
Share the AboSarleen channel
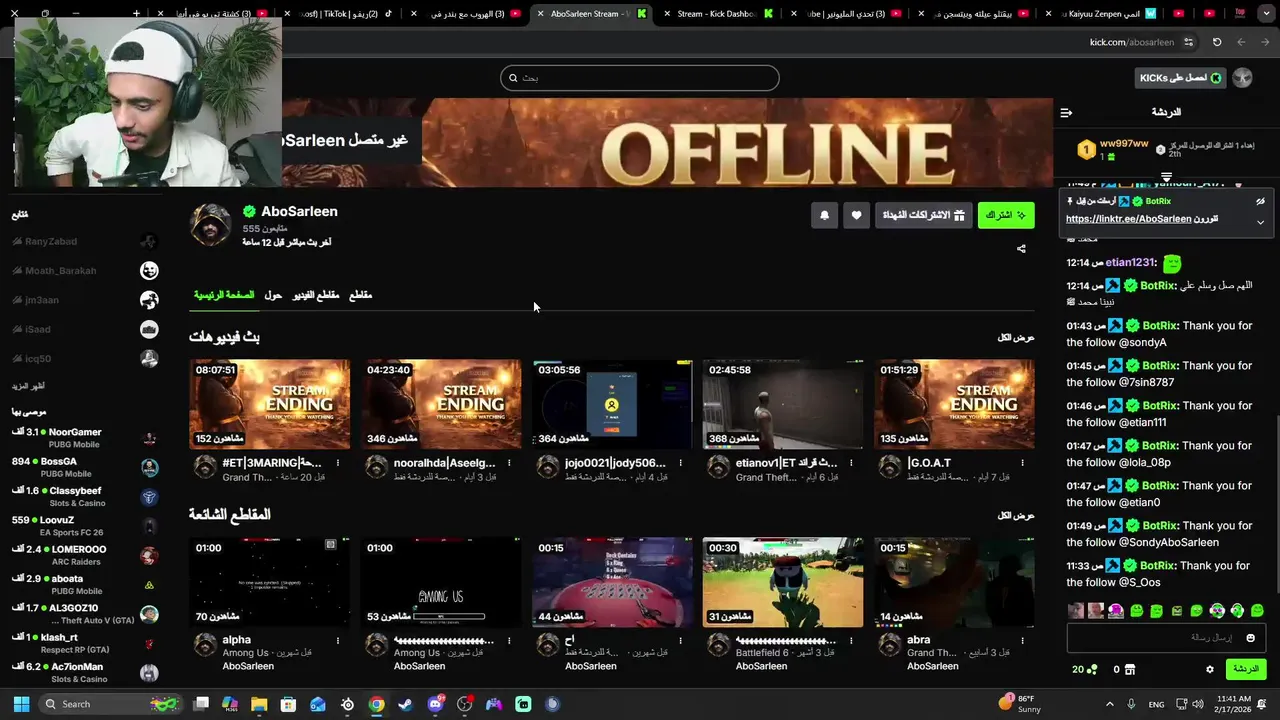[x=1021, y=249]
